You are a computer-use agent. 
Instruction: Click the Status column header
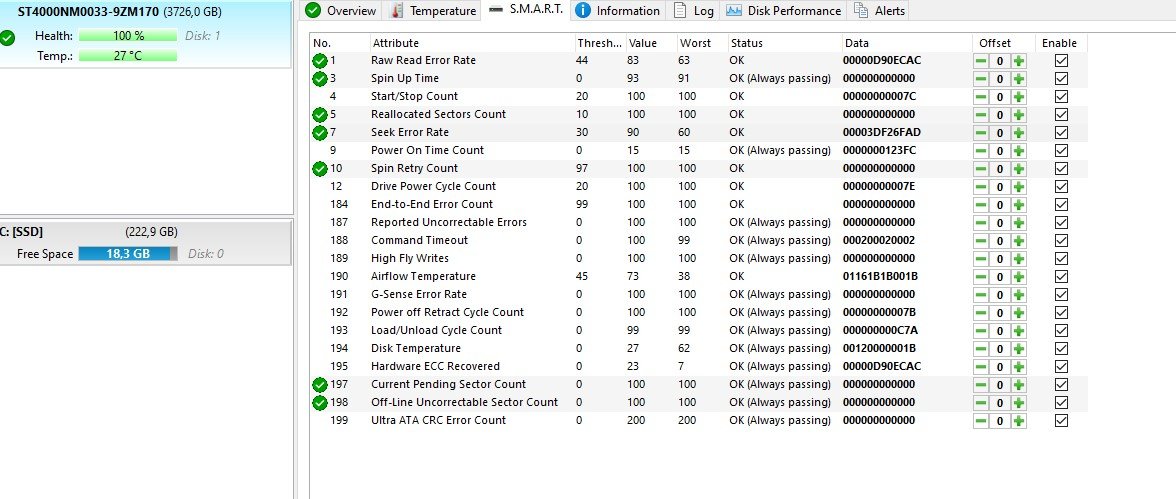pos(746,43)
